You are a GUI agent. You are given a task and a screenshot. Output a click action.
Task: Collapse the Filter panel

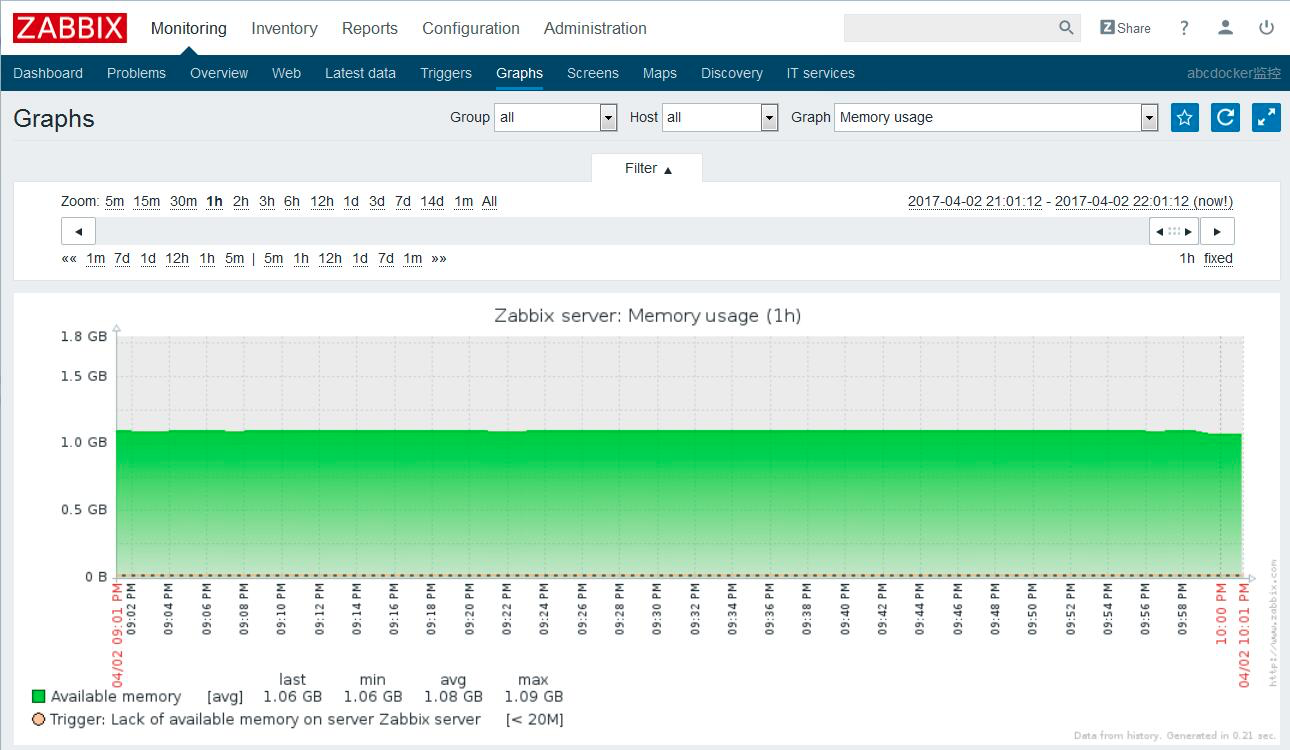(x=647, y=168)
